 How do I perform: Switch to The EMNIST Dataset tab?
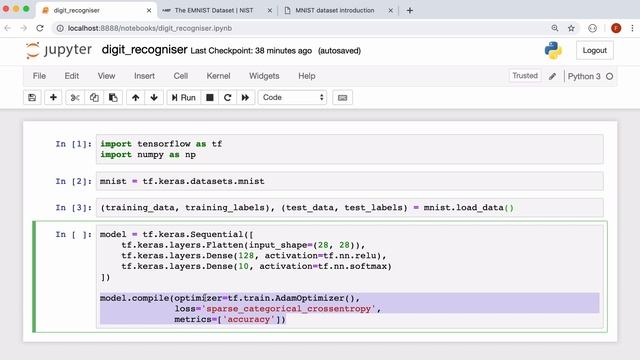point(213,10)
